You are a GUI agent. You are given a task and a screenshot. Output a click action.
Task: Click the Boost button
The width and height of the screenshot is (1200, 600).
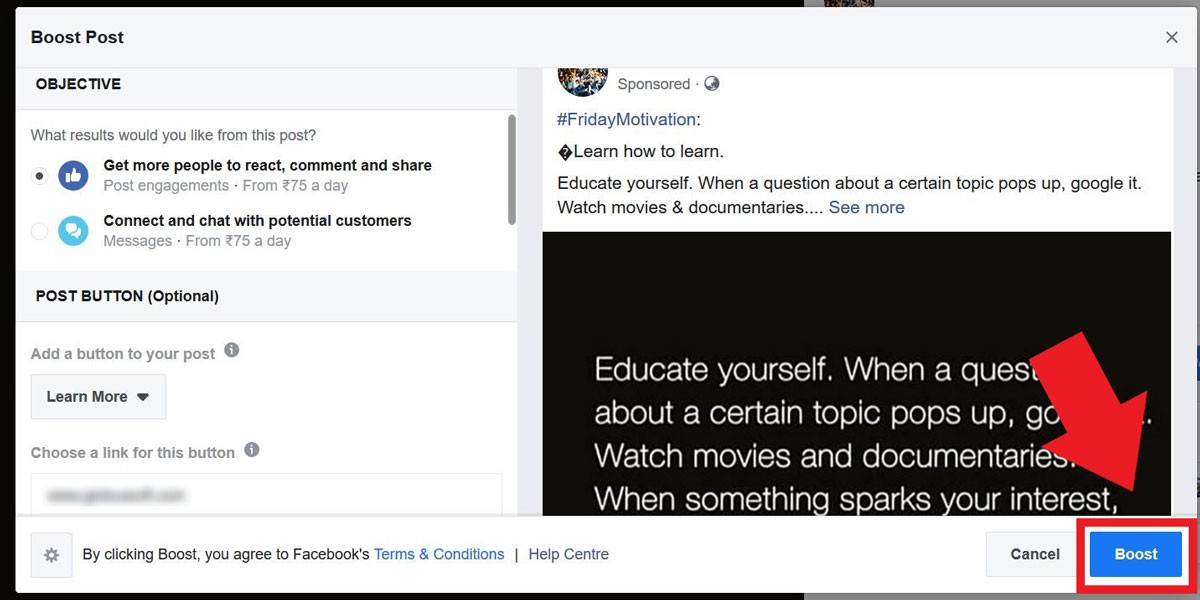(1135, 554)
